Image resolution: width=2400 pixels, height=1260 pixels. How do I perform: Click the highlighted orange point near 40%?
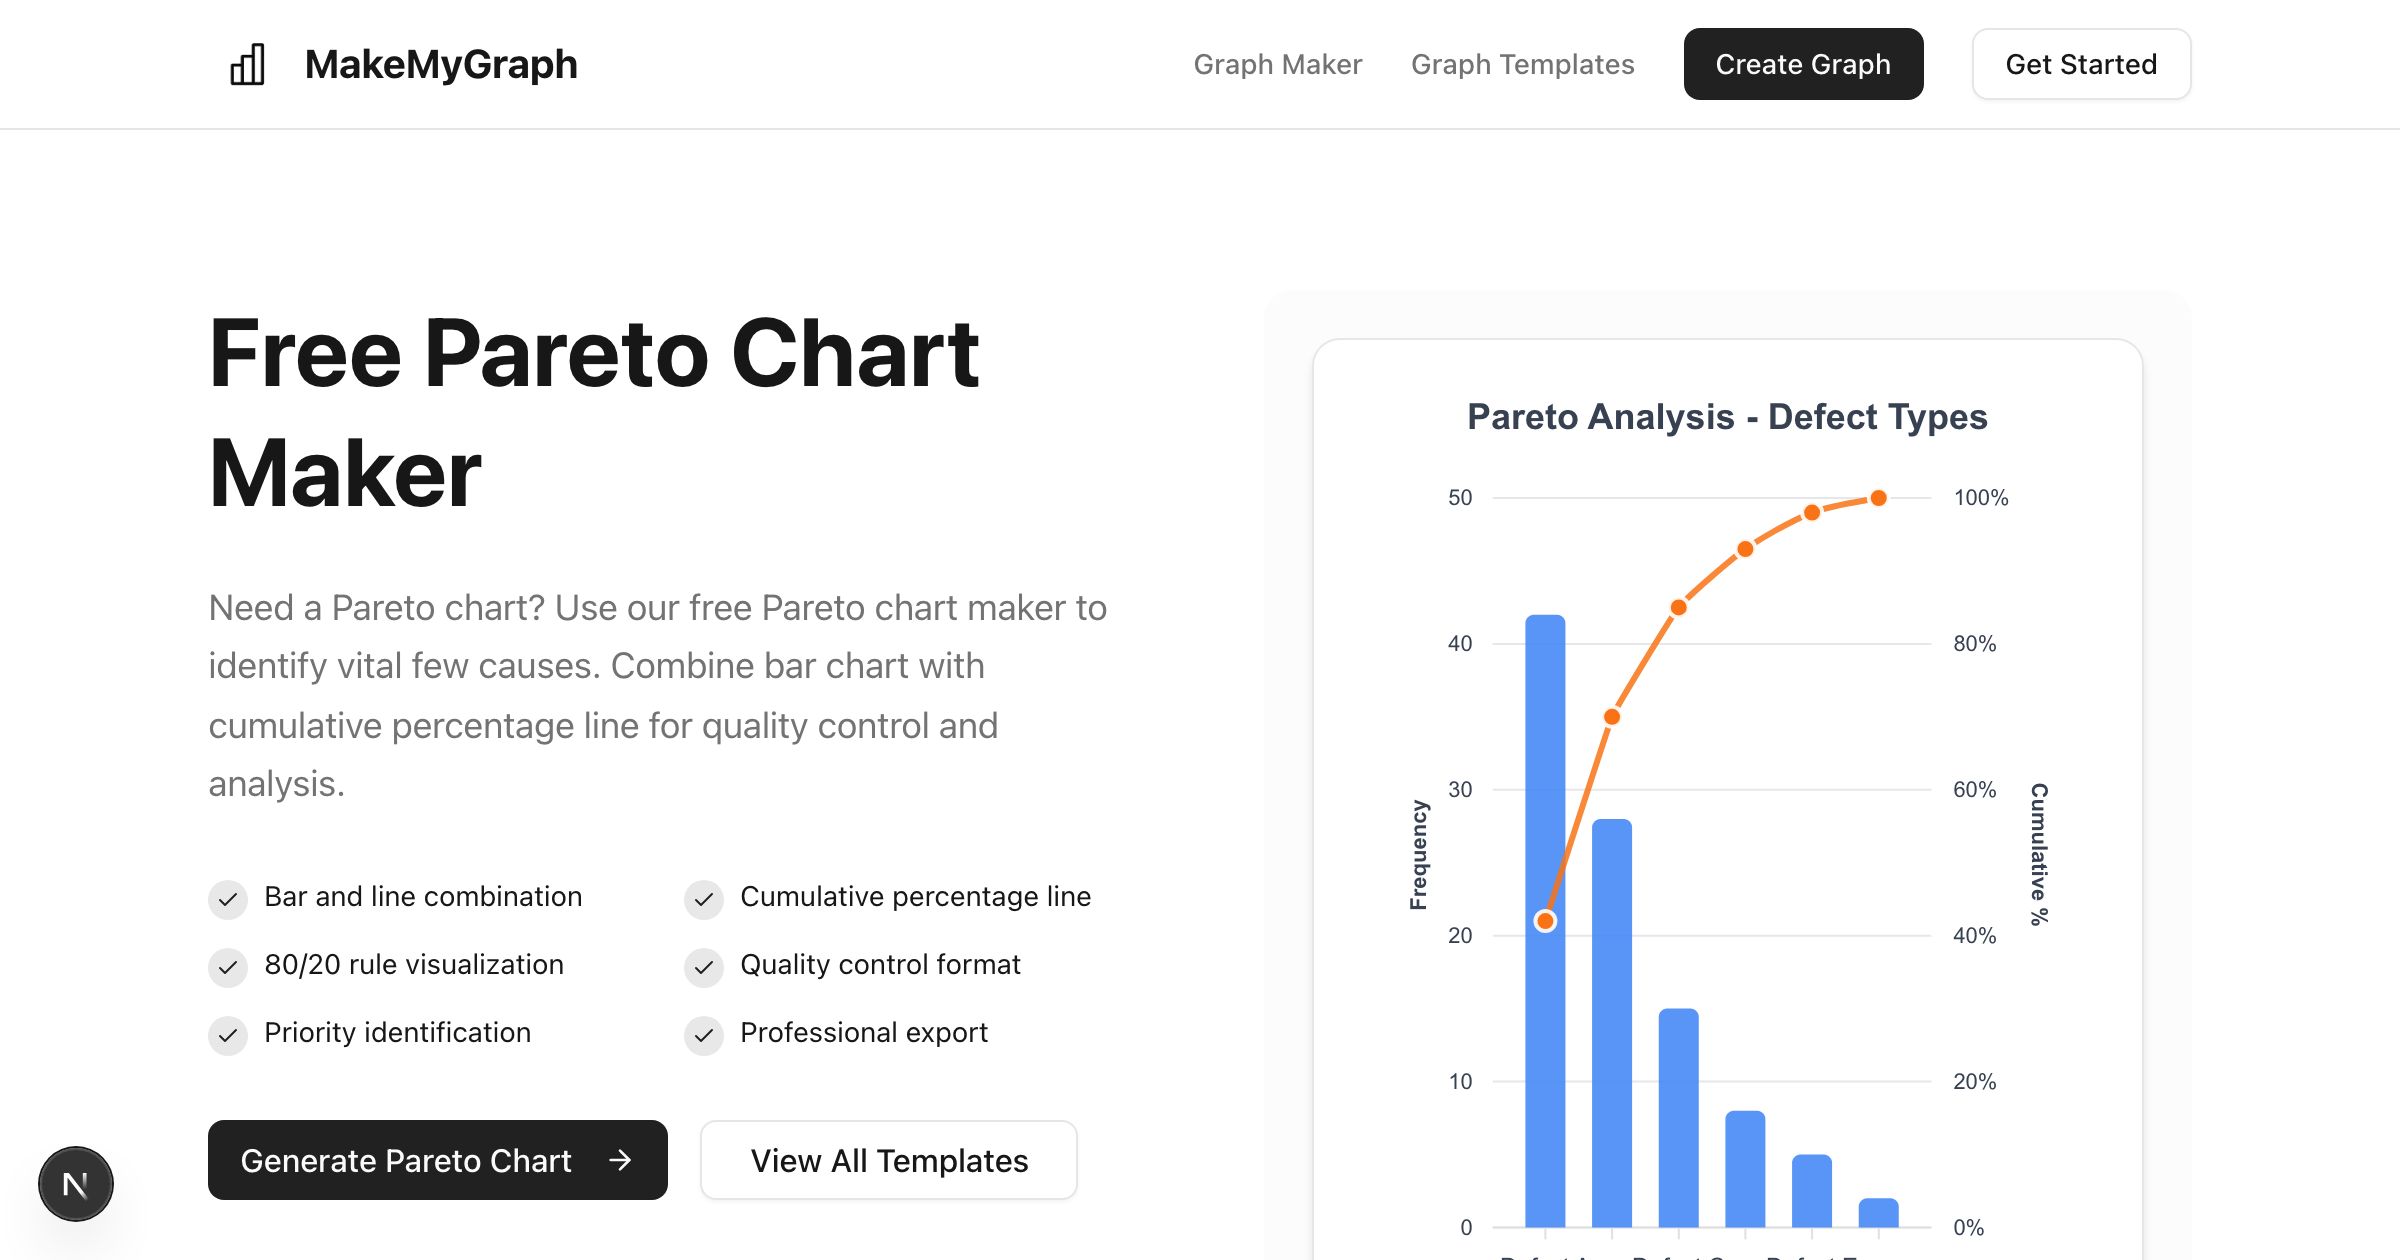point(1545,921)
